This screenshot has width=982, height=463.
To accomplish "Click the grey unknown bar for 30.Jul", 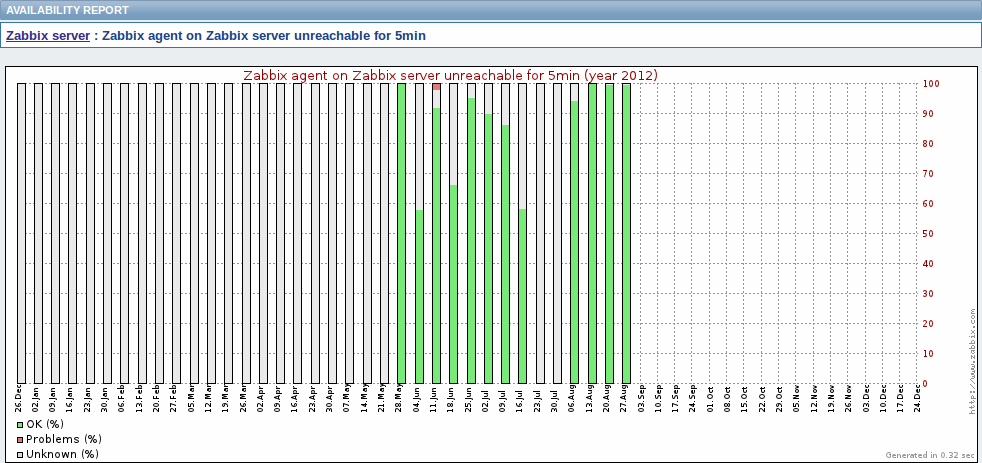I will point(557,233).
